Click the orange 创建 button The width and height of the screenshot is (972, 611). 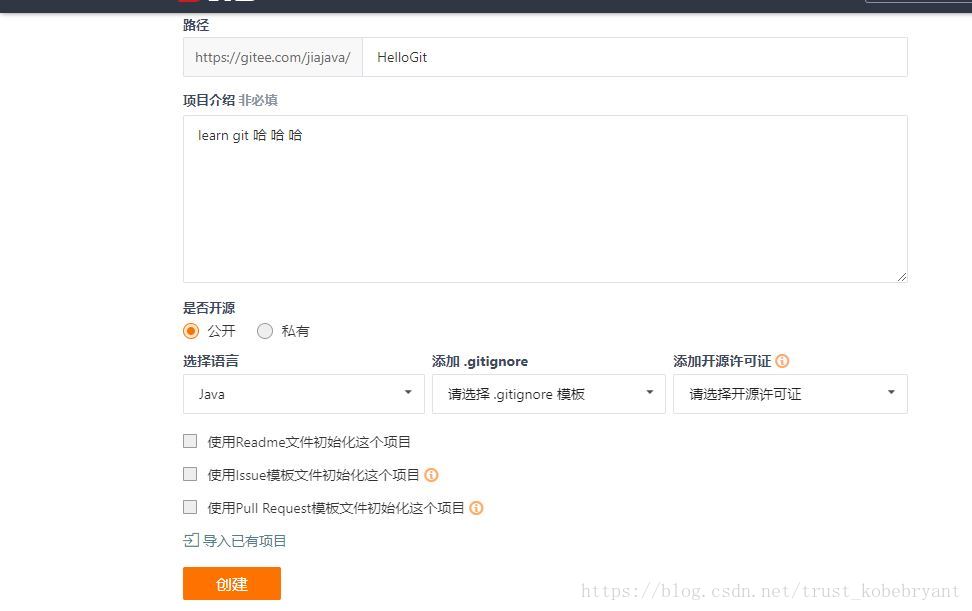tap(232, 583)
